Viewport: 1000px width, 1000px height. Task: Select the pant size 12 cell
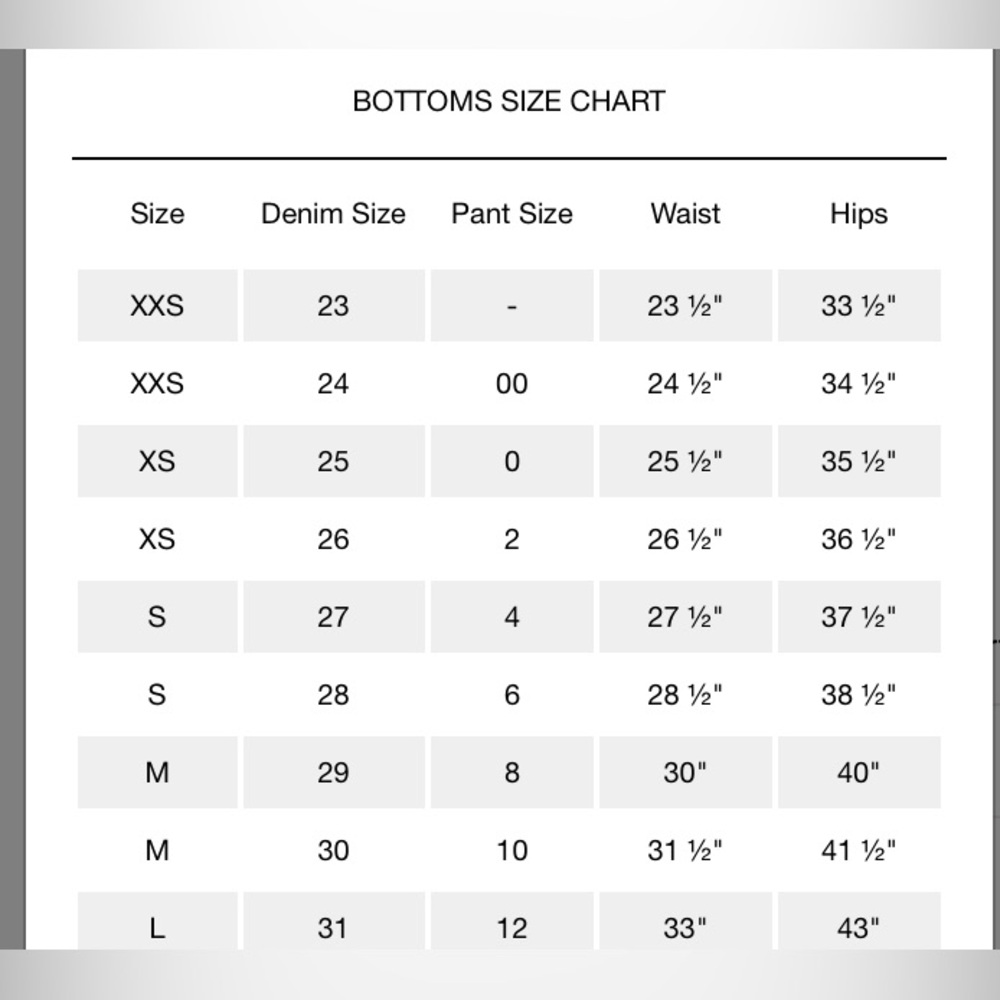512,921
